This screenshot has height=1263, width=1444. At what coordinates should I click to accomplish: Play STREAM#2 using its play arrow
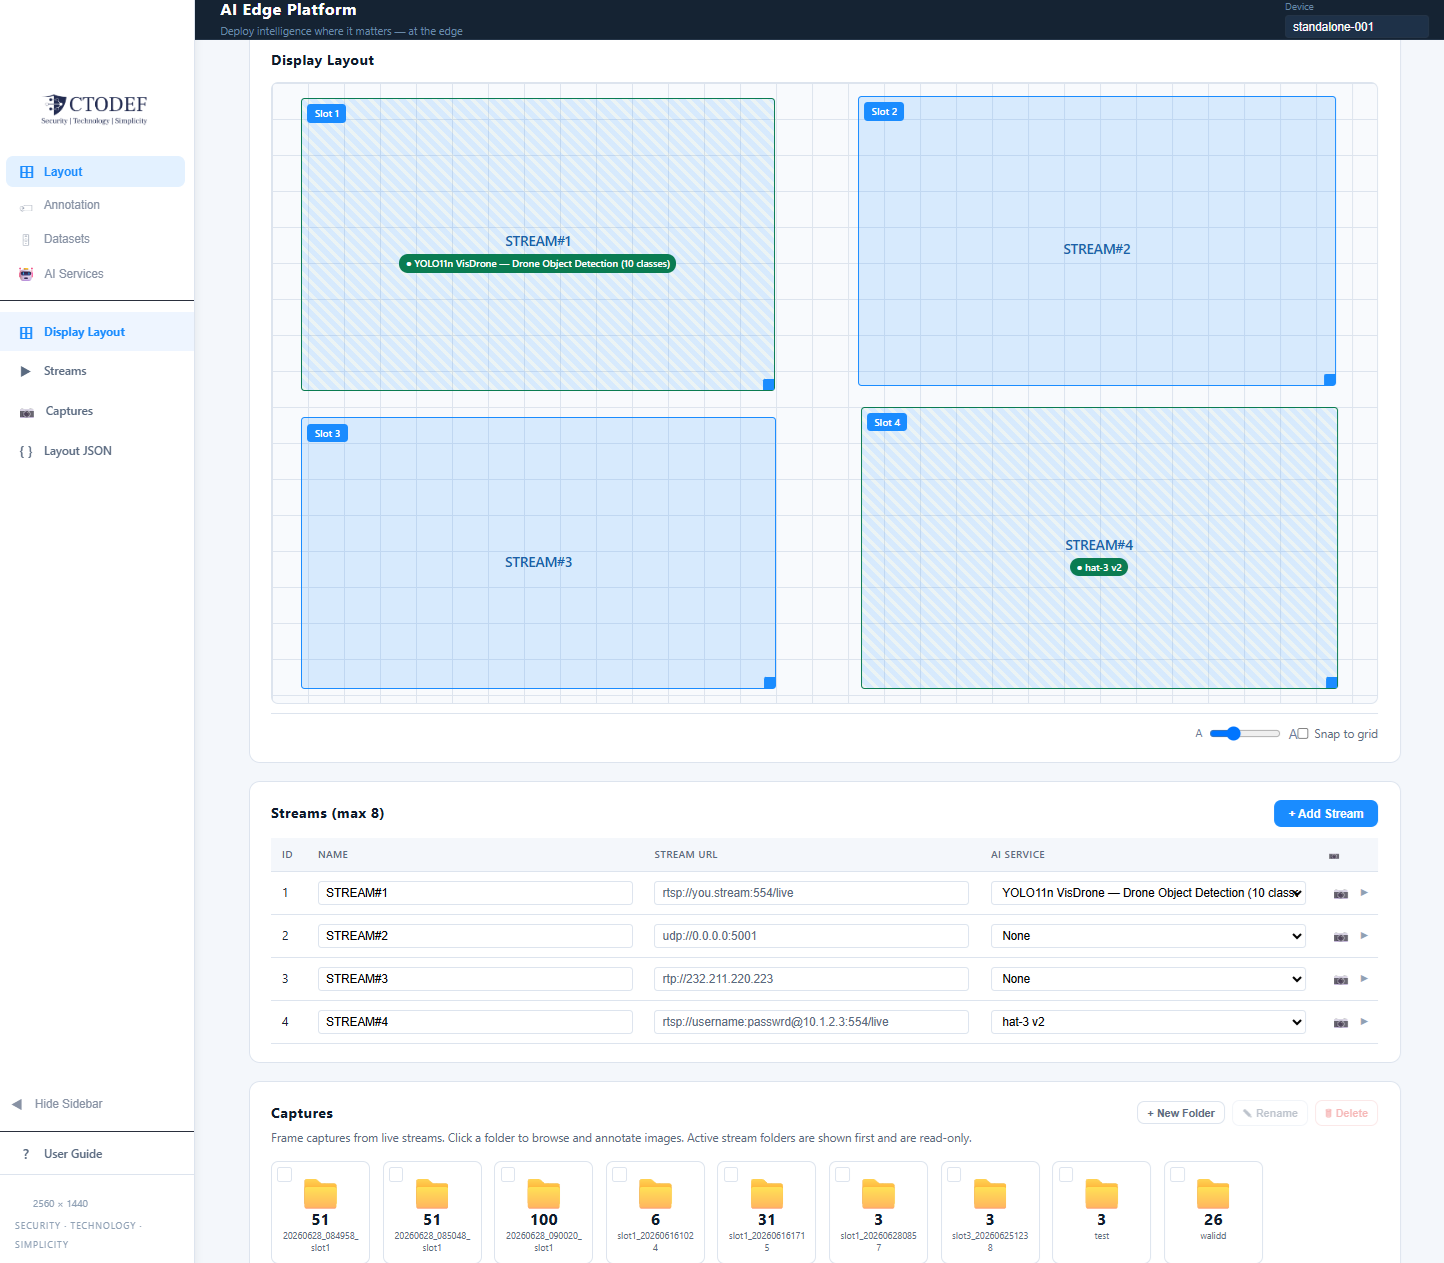coord(1364,936)
